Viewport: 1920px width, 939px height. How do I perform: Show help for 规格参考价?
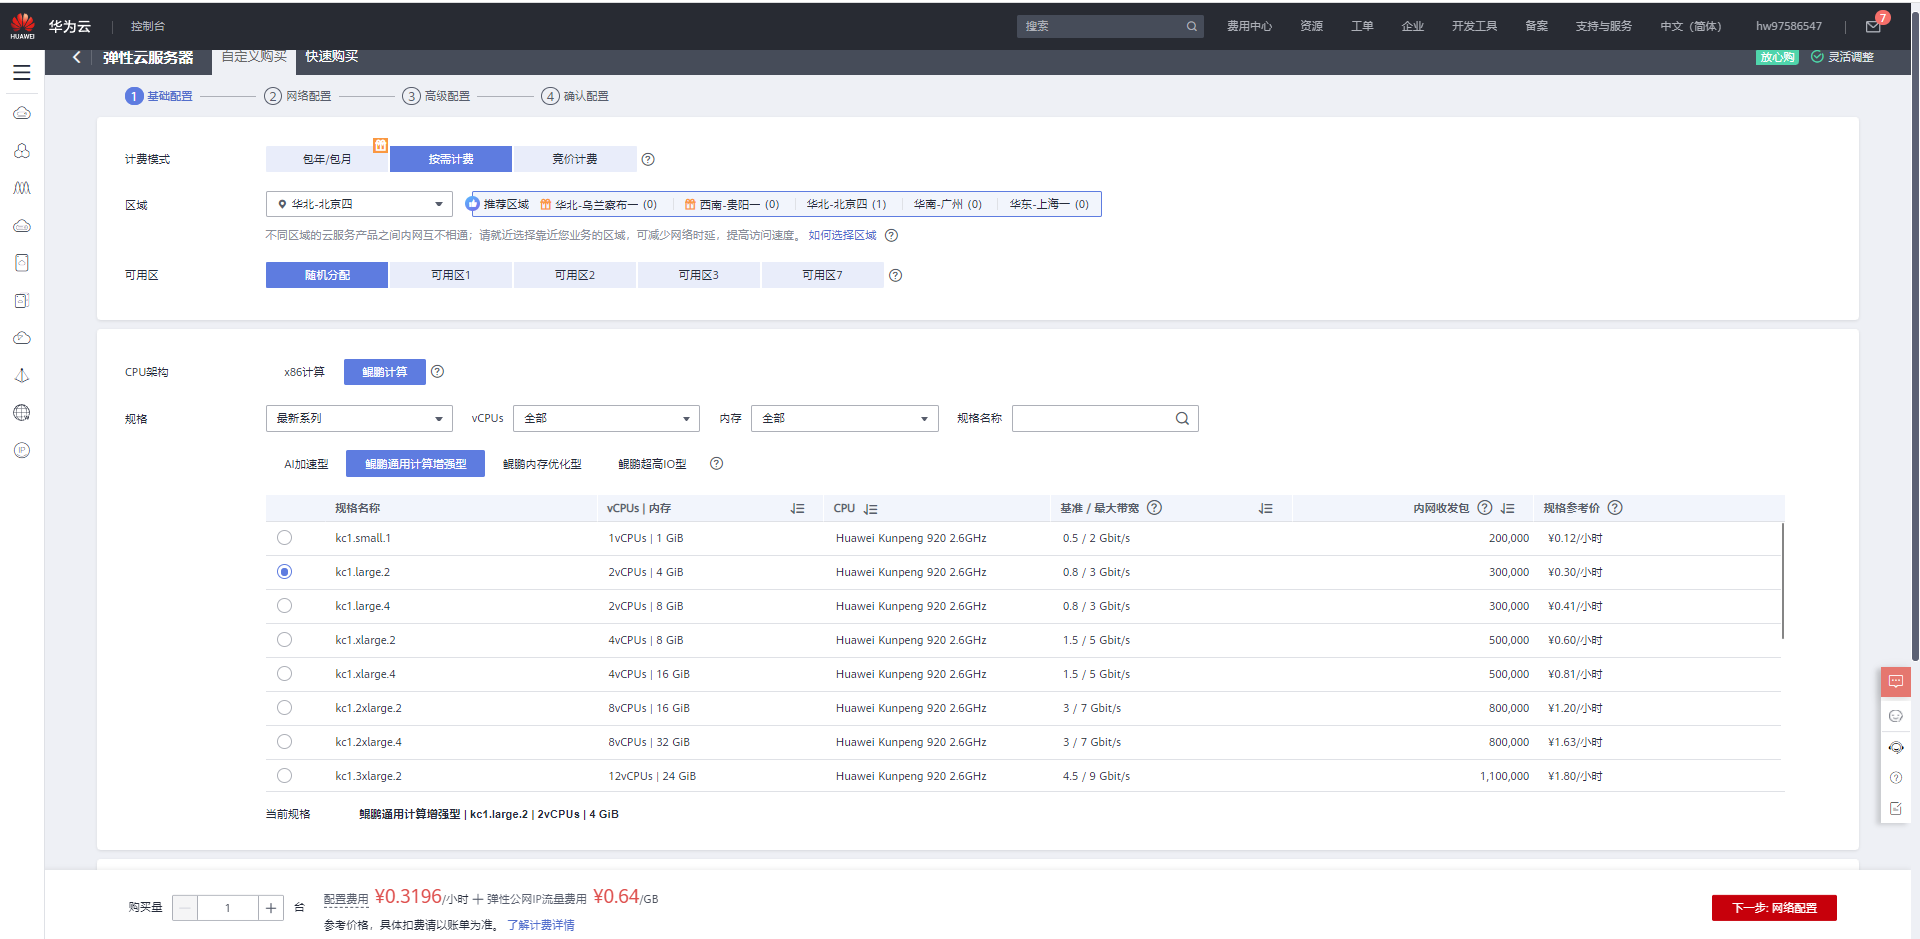(1615, 508)
